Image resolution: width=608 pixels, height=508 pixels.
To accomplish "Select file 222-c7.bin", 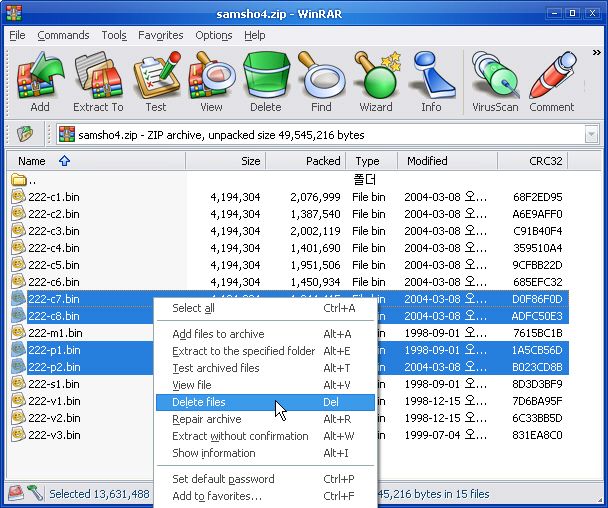I will [54, 299].
